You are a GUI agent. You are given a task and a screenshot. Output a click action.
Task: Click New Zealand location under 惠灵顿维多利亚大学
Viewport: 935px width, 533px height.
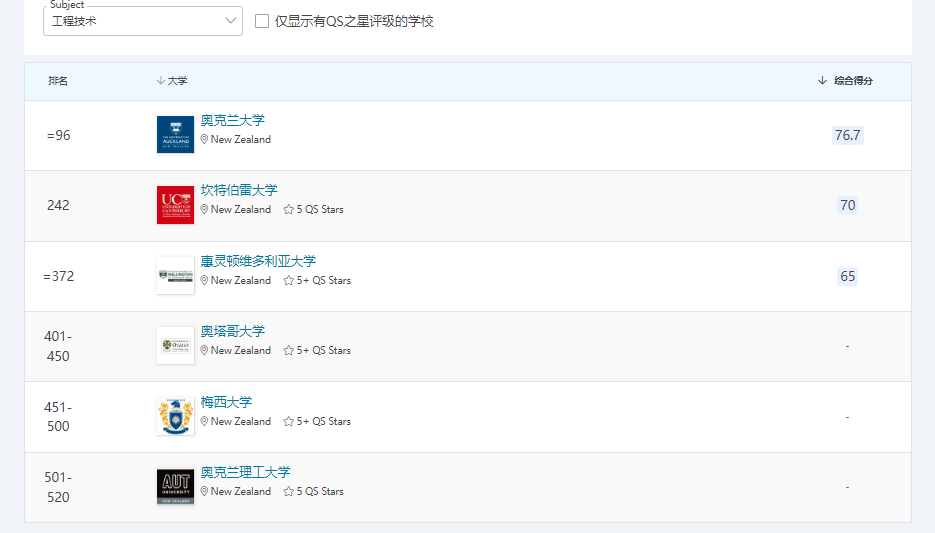(236, 280)
